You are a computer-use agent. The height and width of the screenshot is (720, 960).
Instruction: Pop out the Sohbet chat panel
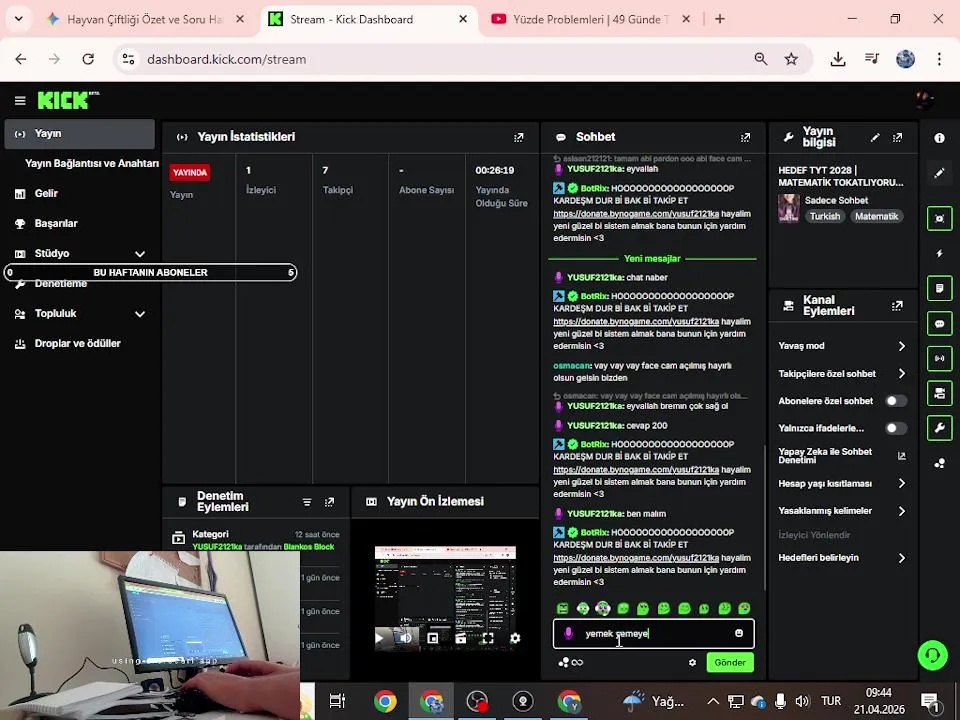tap(745, 137)
